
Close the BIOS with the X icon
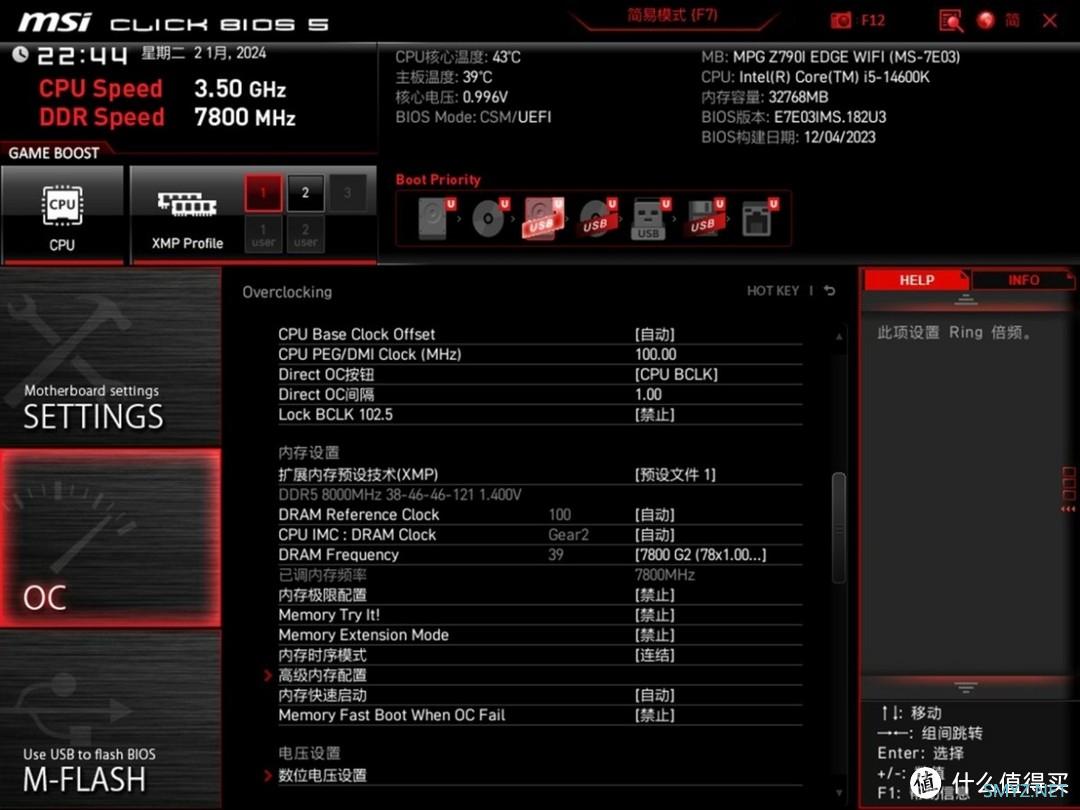(x=1050, y=21)
